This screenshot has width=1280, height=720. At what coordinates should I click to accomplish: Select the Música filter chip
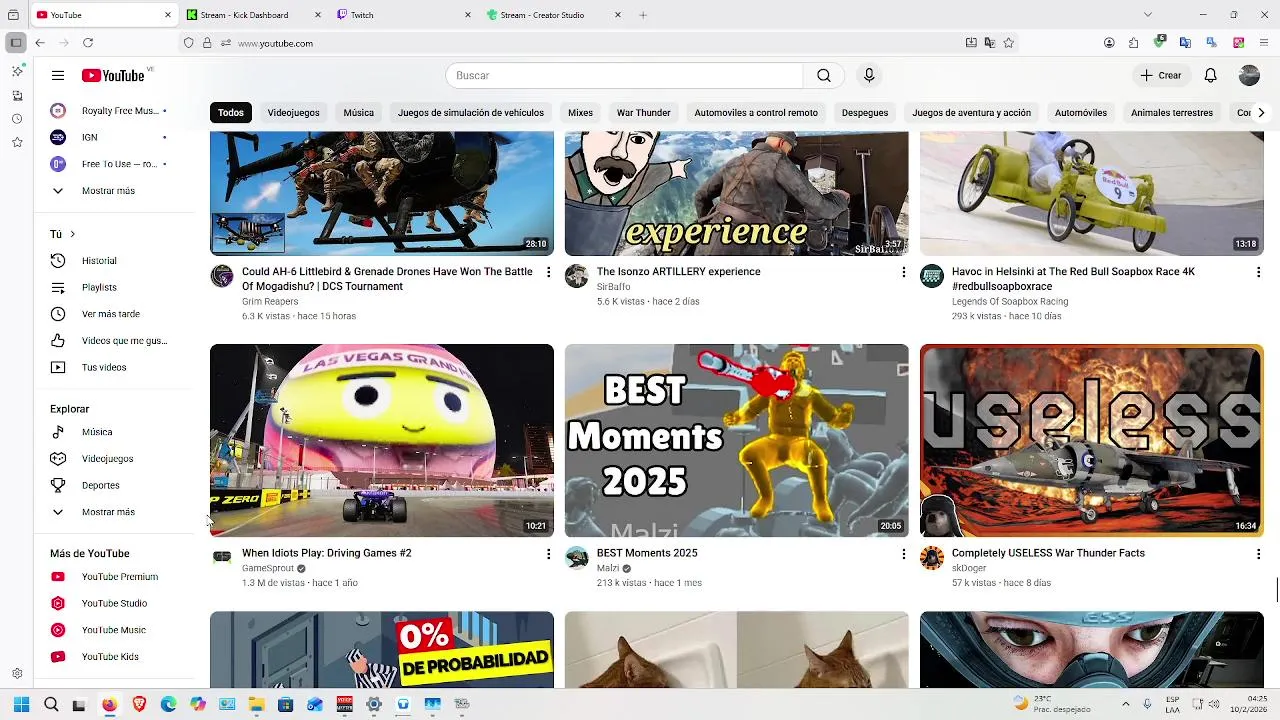pyautogui.click(x=358, y=113)
